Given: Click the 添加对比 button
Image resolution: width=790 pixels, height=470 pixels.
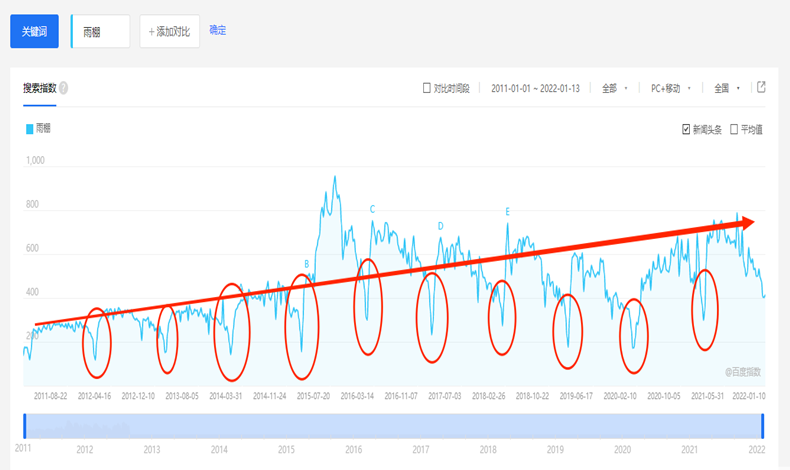Looking at the screenshot, I should pos(169,31).
